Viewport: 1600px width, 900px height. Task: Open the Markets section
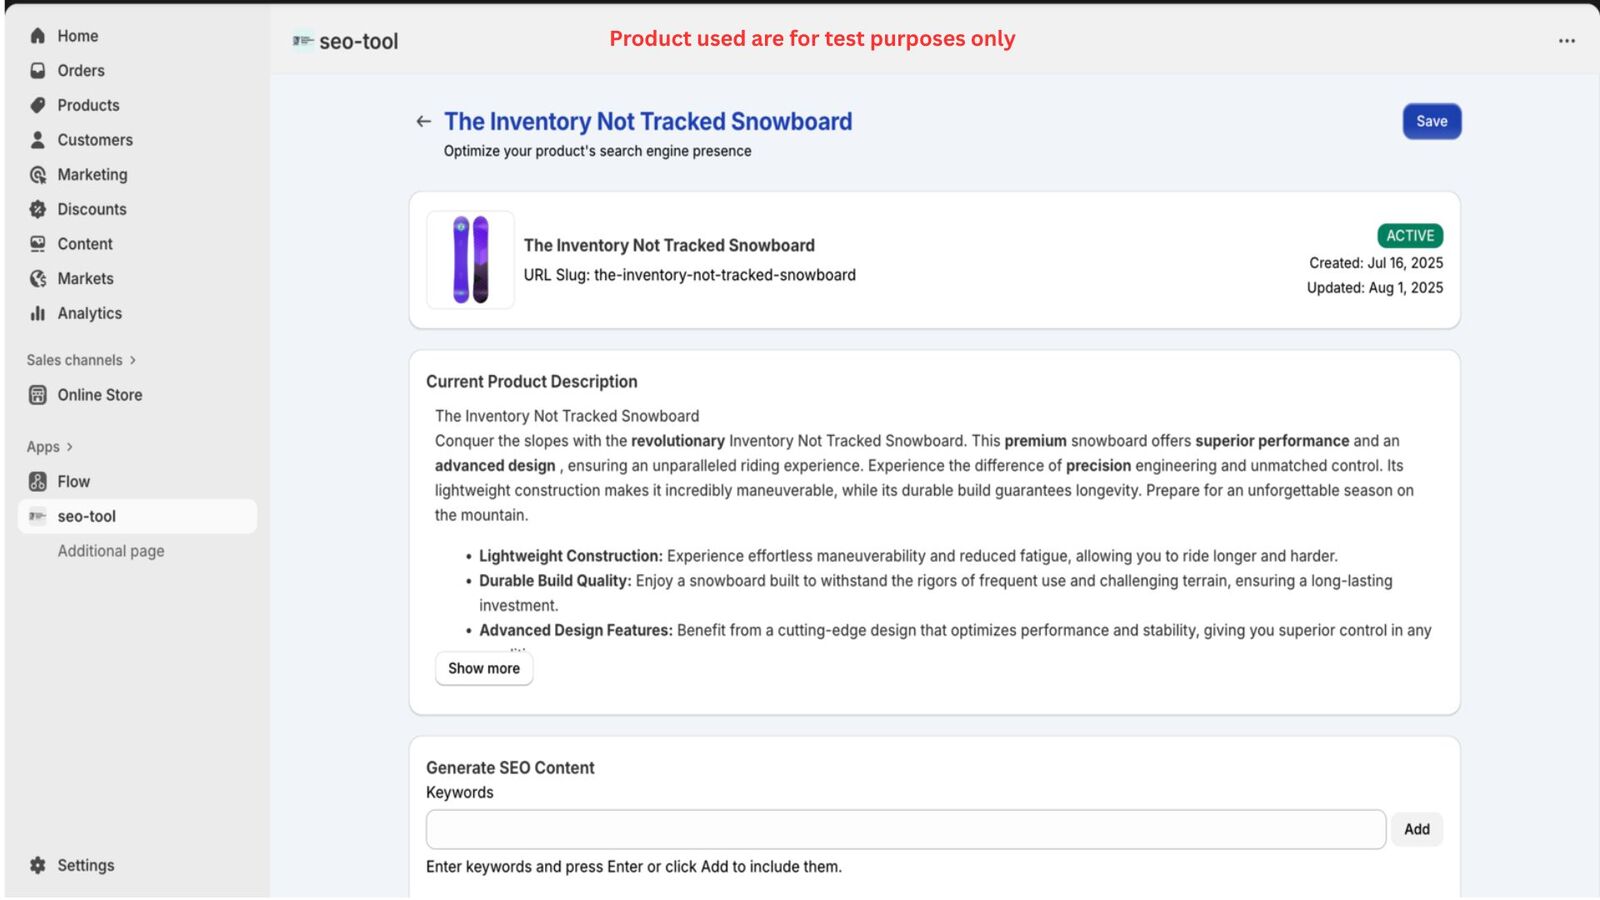click(x=37, y=278)
